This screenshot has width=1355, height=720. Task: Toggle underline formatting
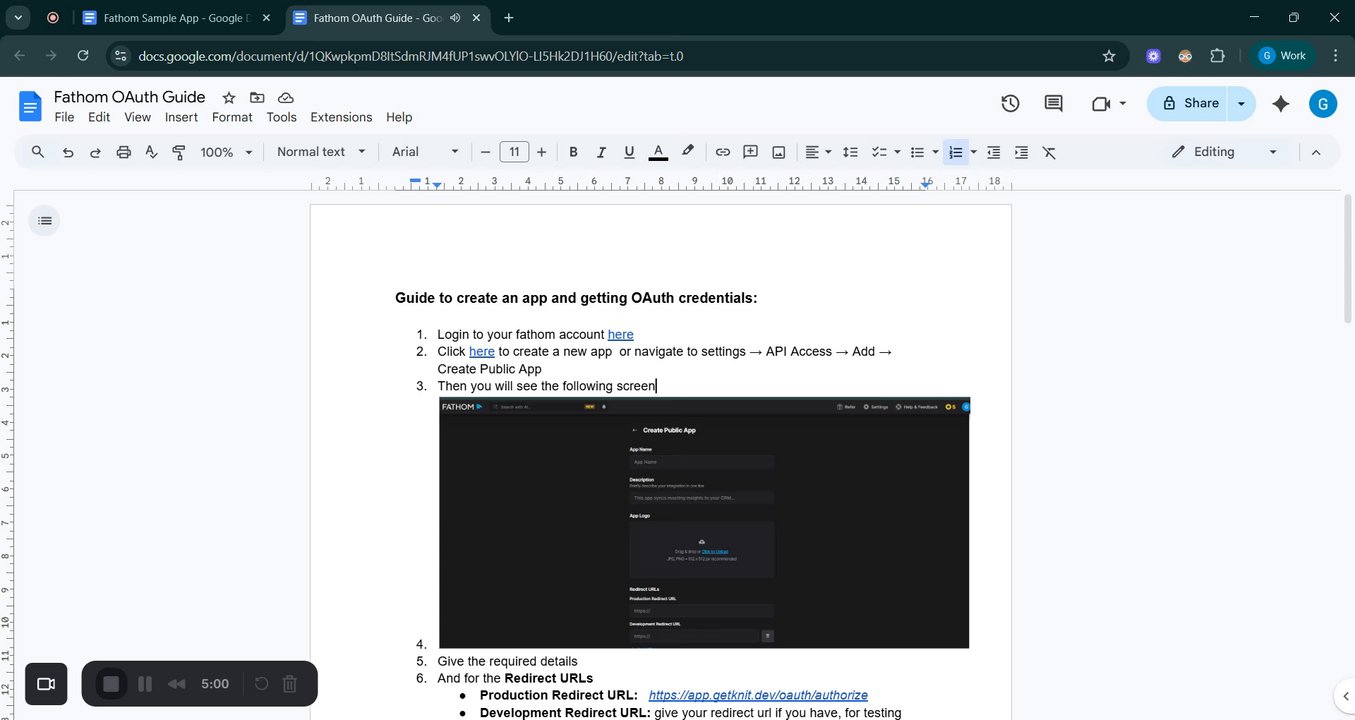pos(629,152)
